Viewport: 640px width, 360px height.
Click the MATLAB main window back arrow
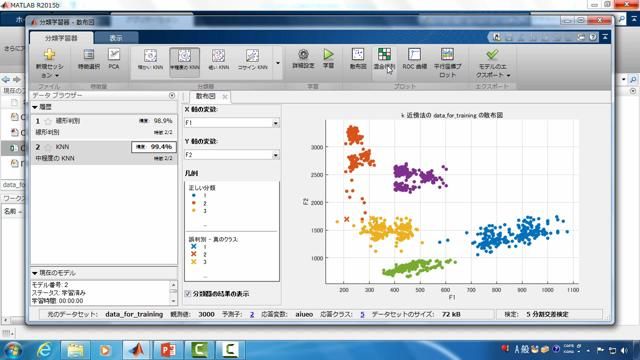(x=6, y=79)
